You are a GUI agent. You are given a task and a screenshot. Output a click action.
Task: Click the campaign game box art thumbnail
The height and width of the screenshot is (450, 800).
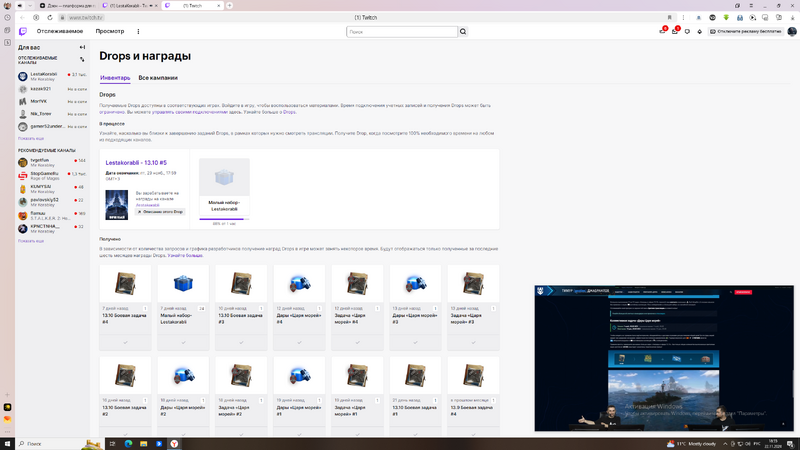coord(117,205)
